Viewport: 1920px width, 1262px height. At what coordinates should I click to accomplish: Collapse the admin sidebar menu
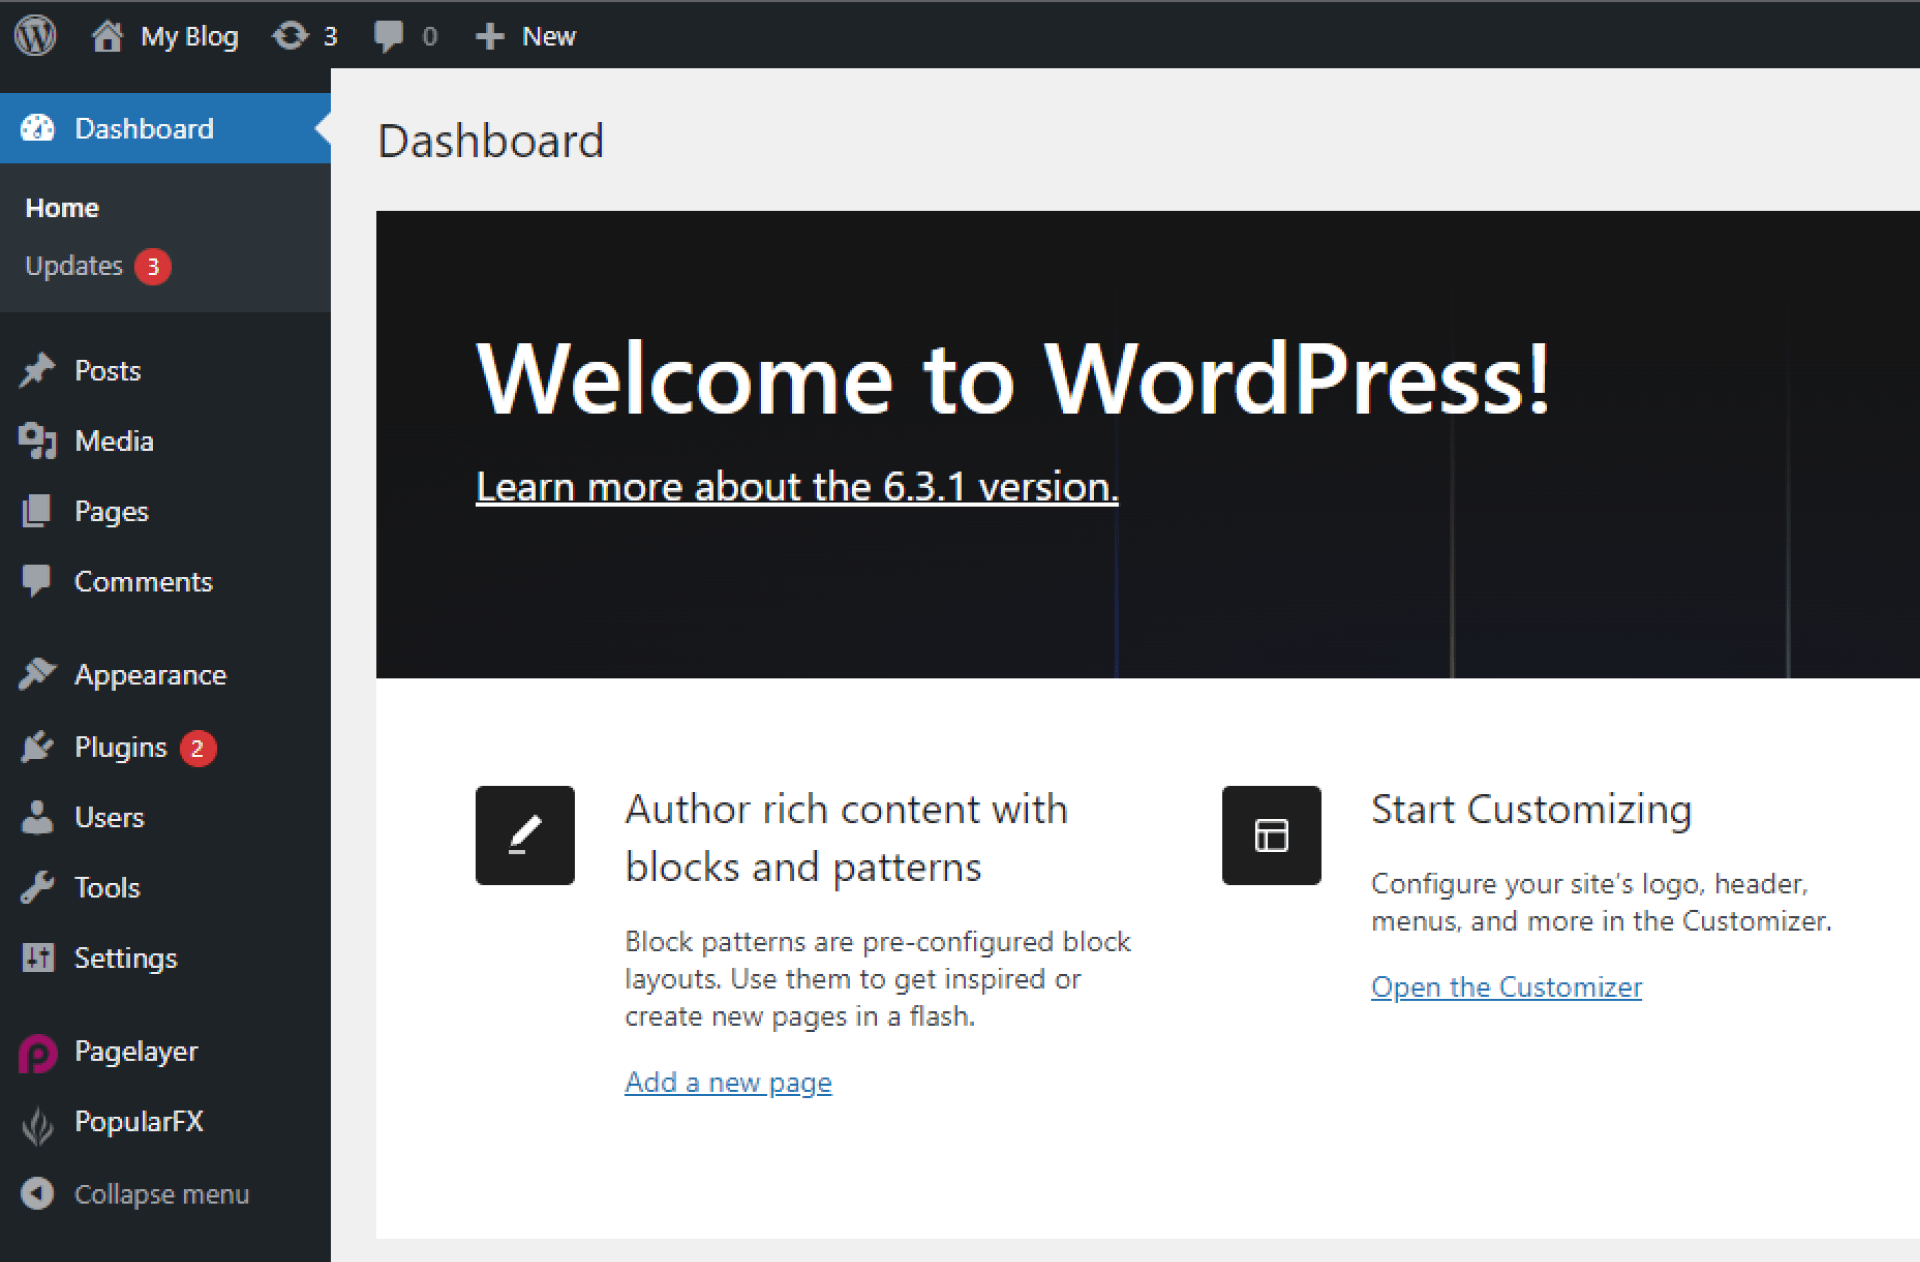pyautogui.click(x=161, y=1193)
